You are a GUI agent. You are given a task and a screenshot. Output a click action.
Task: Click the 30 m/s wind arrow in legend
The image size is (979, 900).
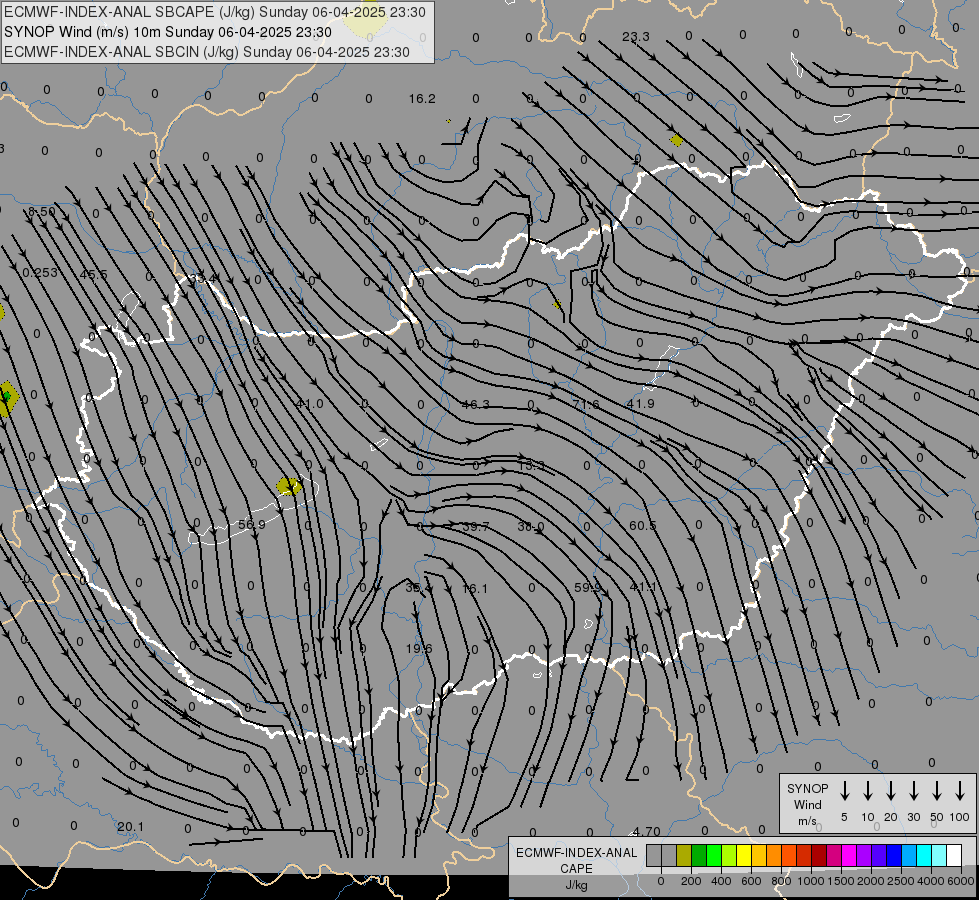[x=913, y=791]
